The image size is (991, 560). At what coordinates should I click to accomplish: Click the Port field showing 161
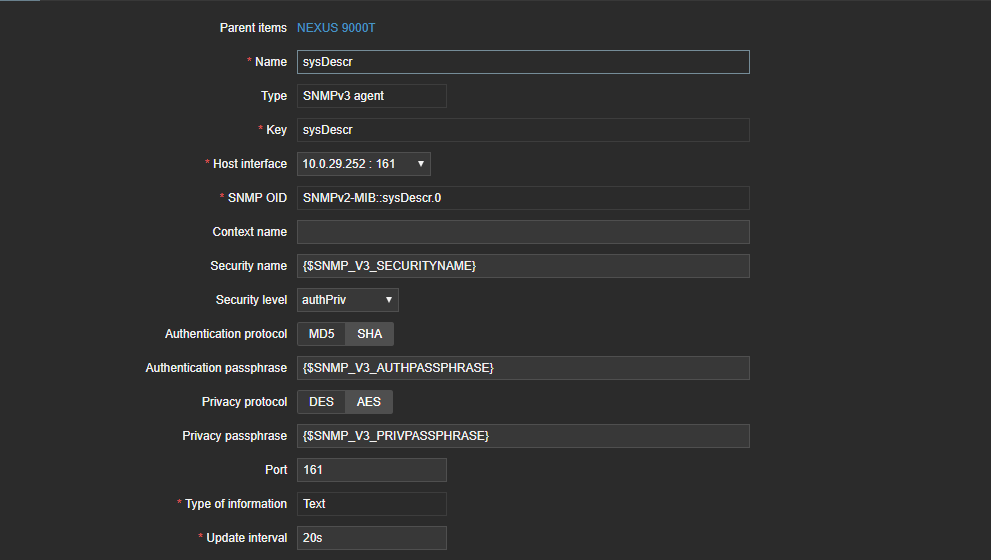tap(371, 470)
